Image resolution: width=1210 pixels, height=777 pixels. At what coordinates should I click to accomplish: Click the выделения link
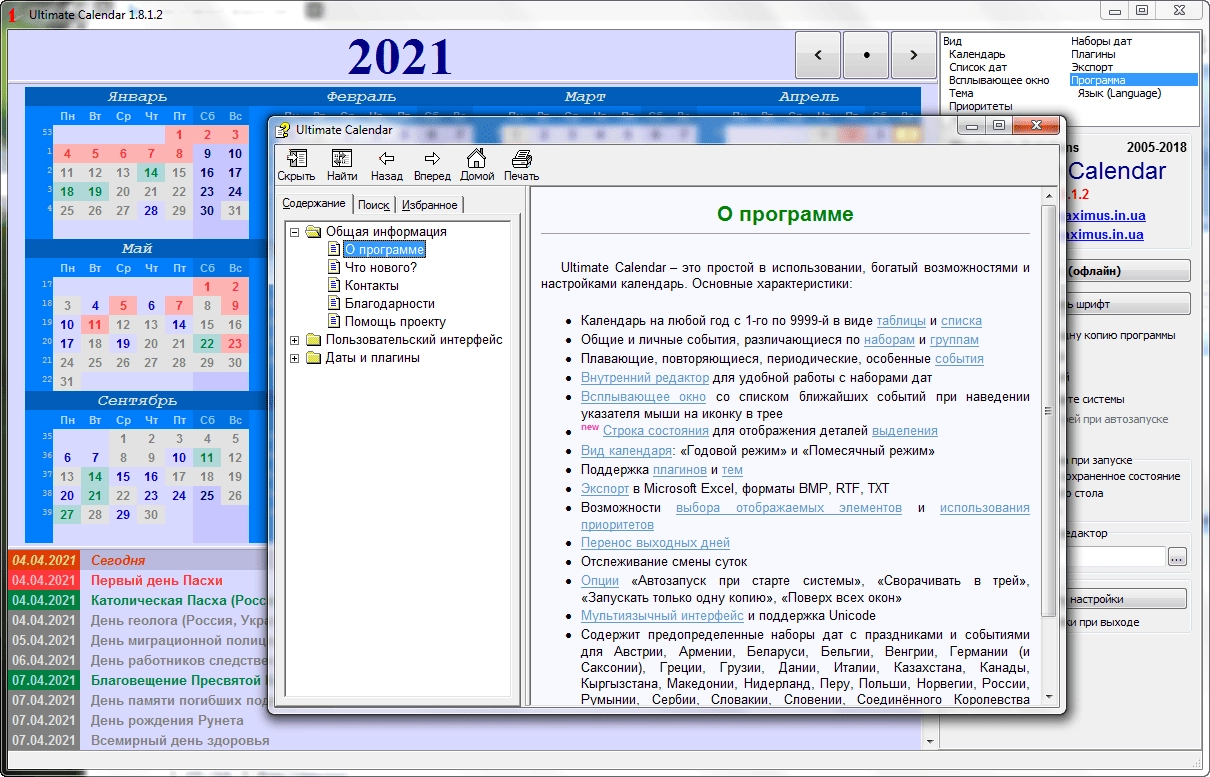(x=905, y=431)
